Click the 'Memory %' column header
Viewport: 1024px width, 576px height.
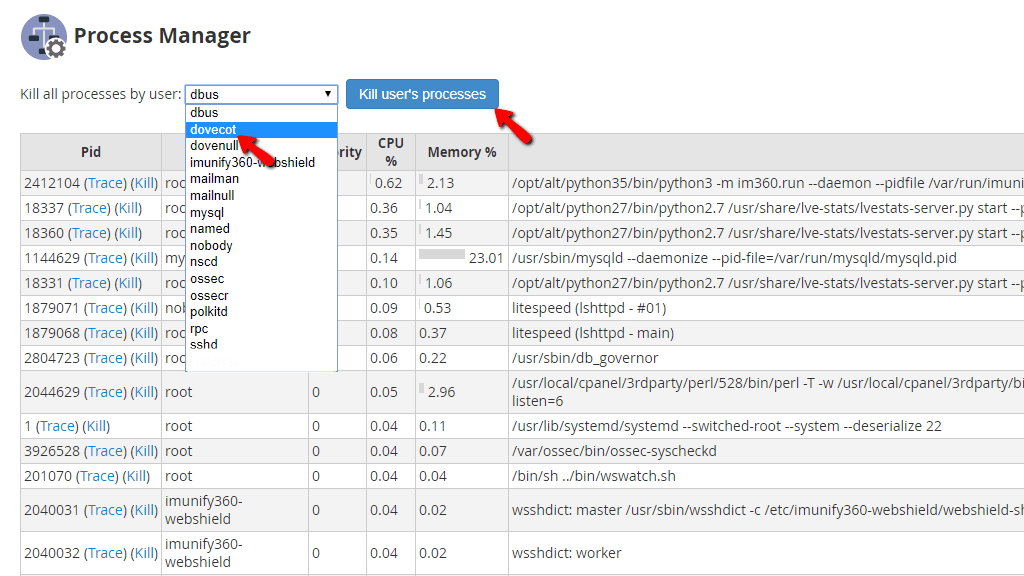click(x=462, y=152)
